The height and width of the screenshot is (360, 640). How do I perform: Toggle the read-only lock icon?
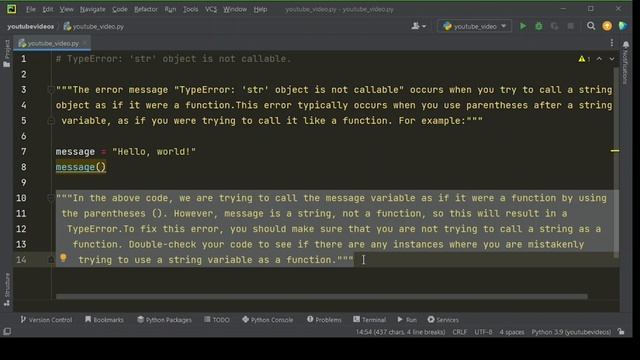click(621, 332)
